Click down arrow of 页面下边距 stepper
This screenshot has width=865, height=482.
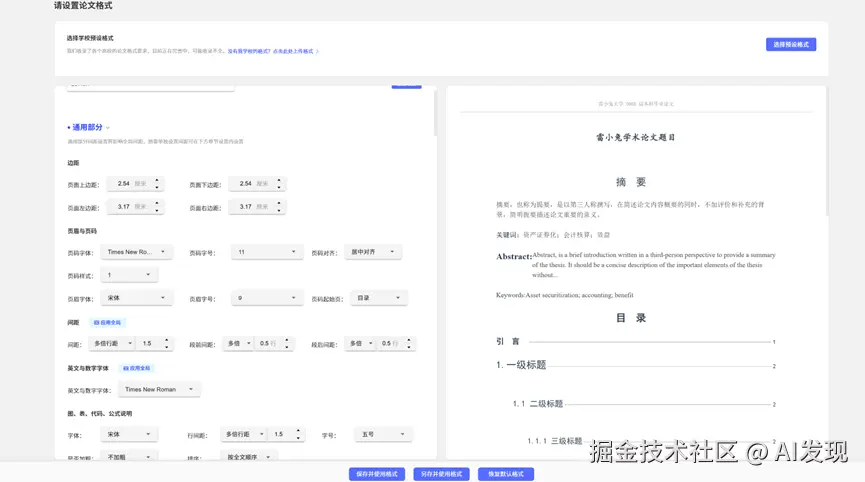[x=279, y=188]
